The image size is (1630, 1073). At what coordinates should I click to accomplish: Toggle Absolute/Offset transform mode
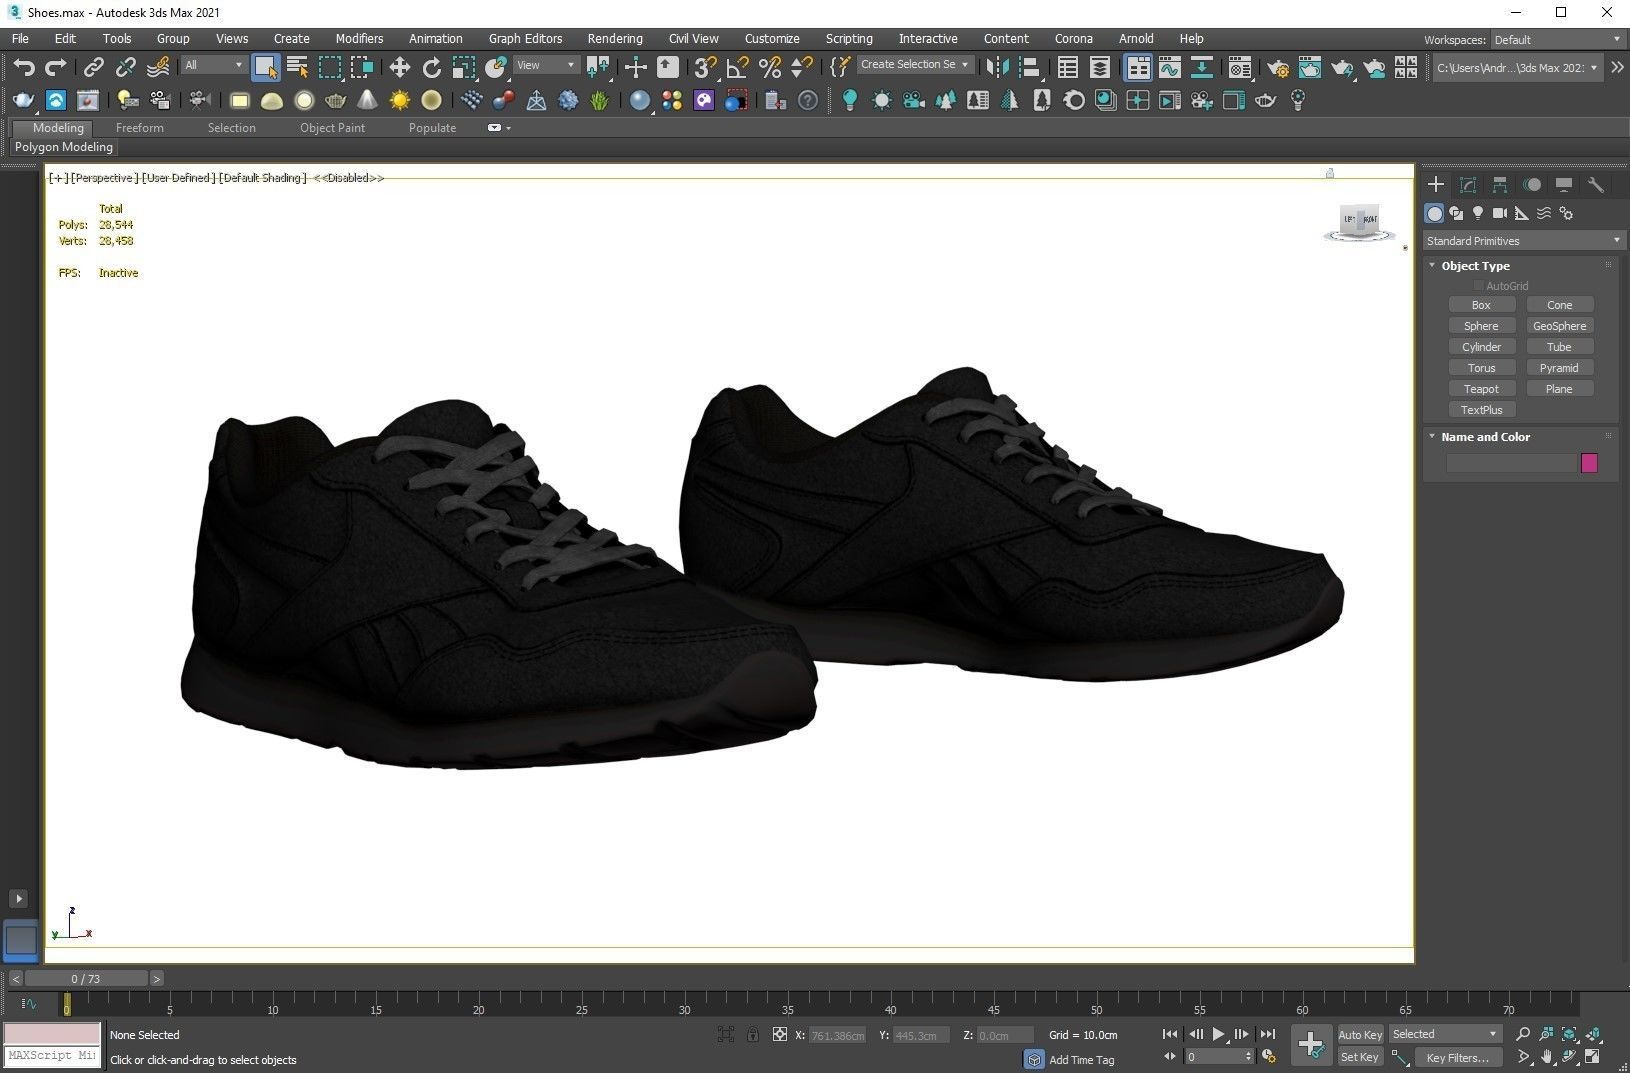[x=779, y=1035]
